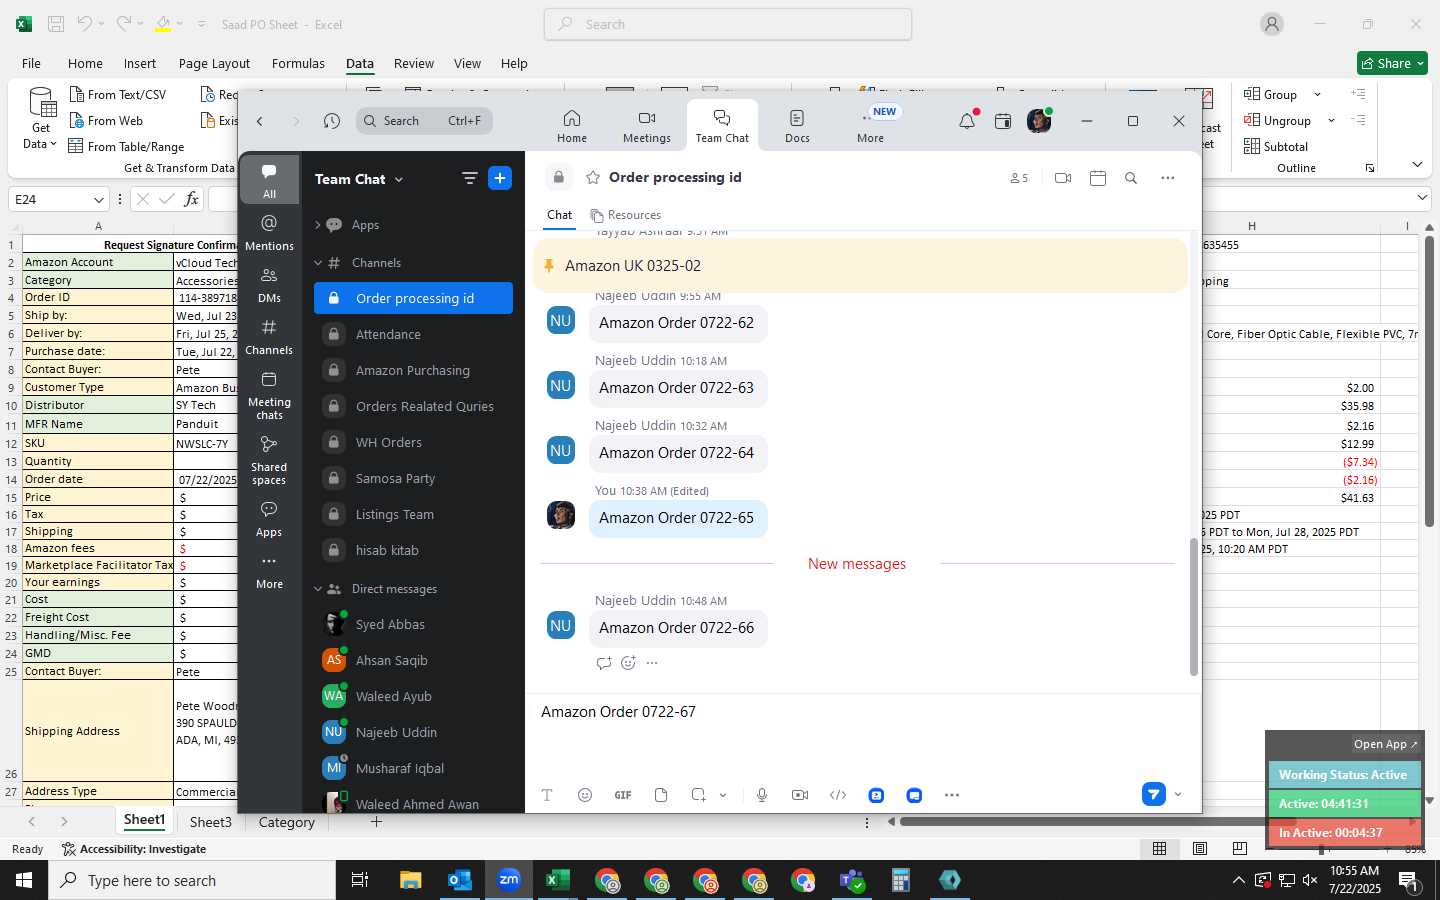Open the text formatting tool in message composer
Screen dimensions: 1440x900
(x=547, y=795)
